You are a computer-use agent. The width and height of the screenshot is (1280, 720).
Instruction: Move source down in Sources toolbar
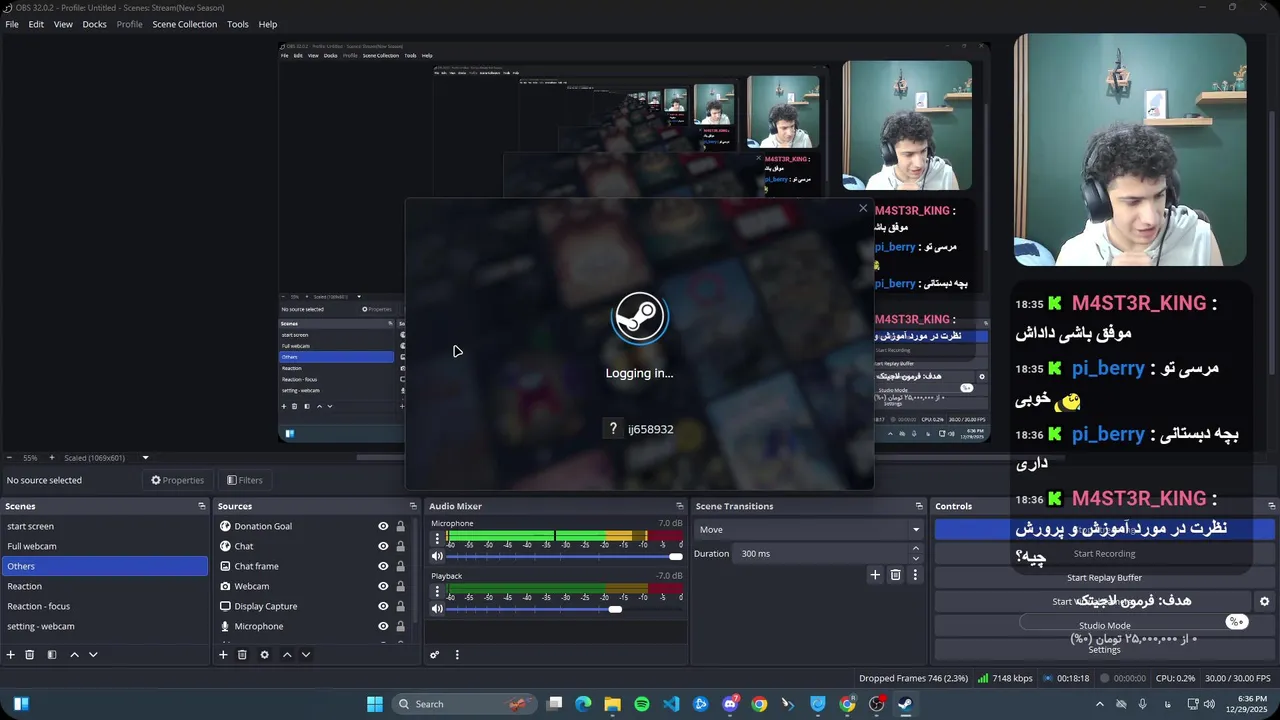(306, 655)
